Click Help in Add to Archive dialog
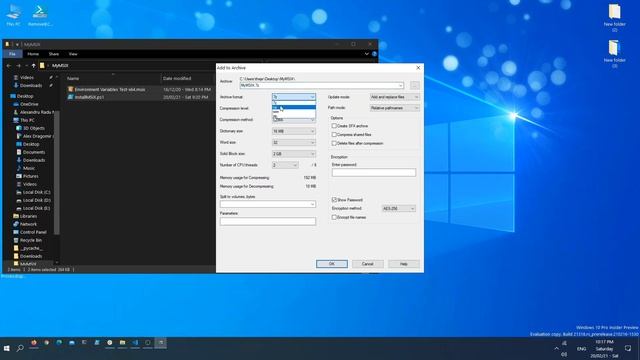Screen dimensions: 640x360 (x=404, y=264)
